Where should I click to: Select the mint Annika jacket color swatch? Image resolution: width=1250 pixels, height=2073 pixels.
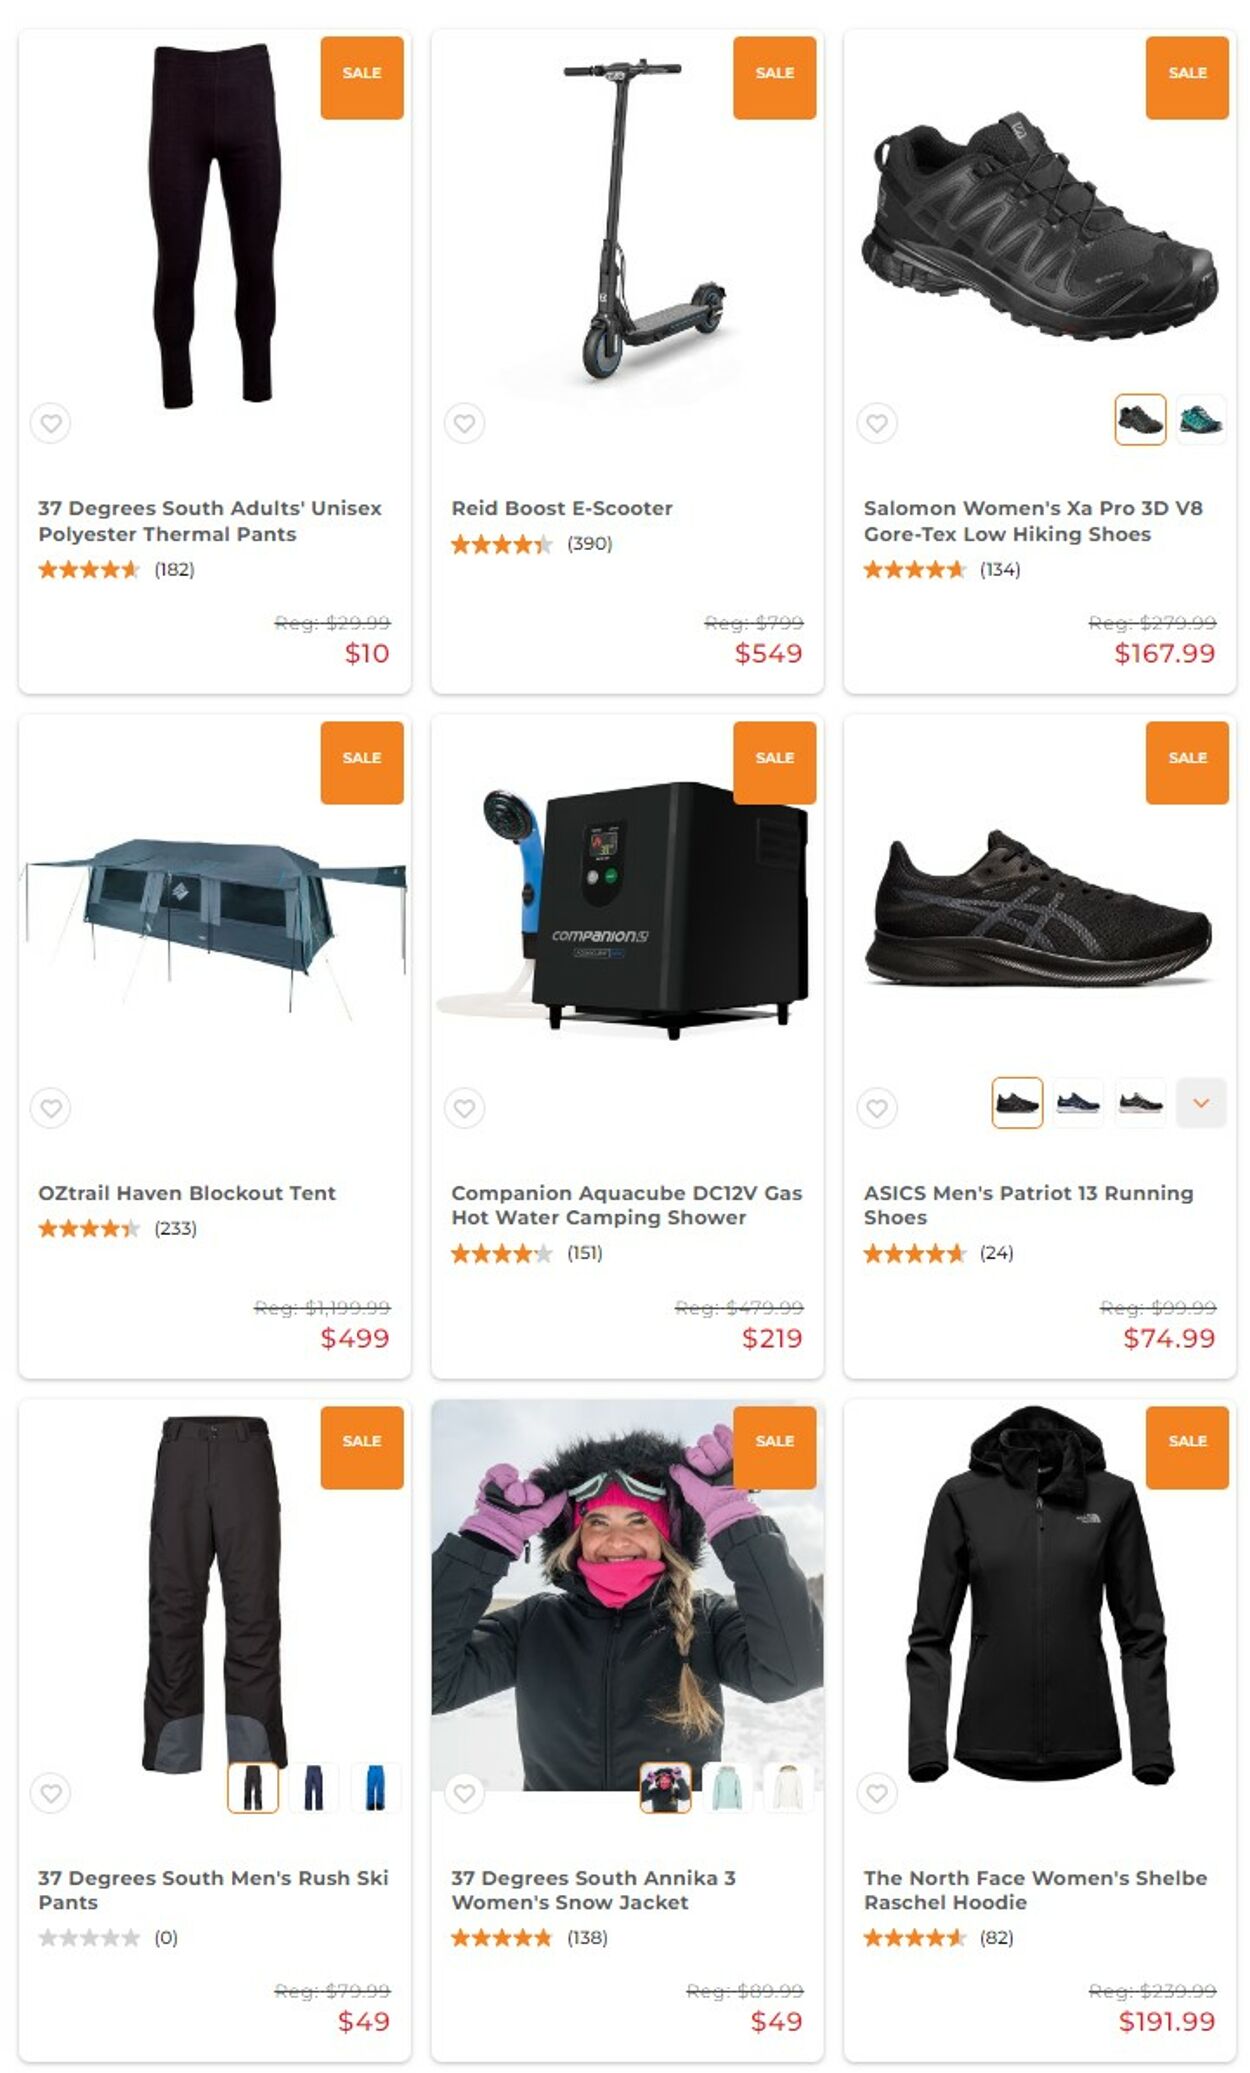(726, 1787)
